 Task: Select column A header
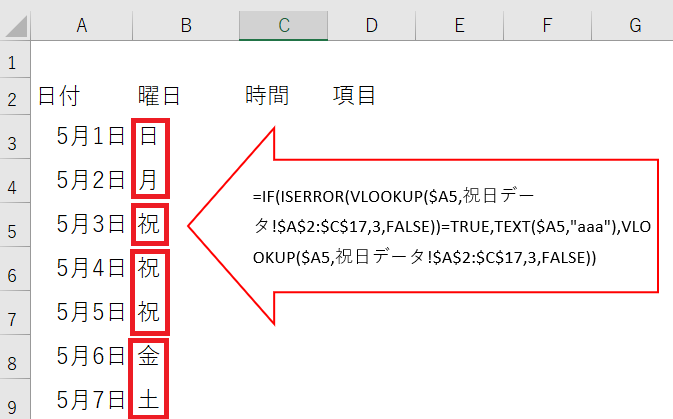point(82,25)
